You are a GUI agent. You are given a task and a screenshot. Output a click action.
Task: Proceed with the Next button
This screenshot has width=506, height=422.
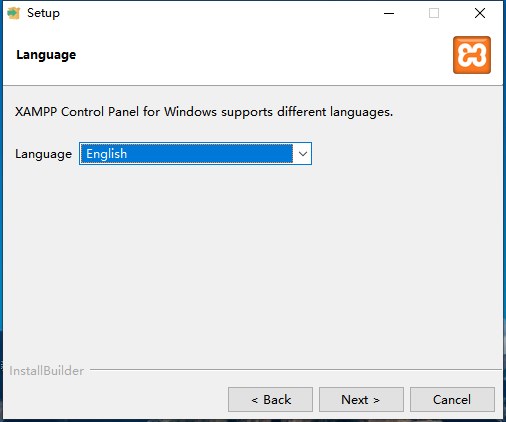point(361,399)
